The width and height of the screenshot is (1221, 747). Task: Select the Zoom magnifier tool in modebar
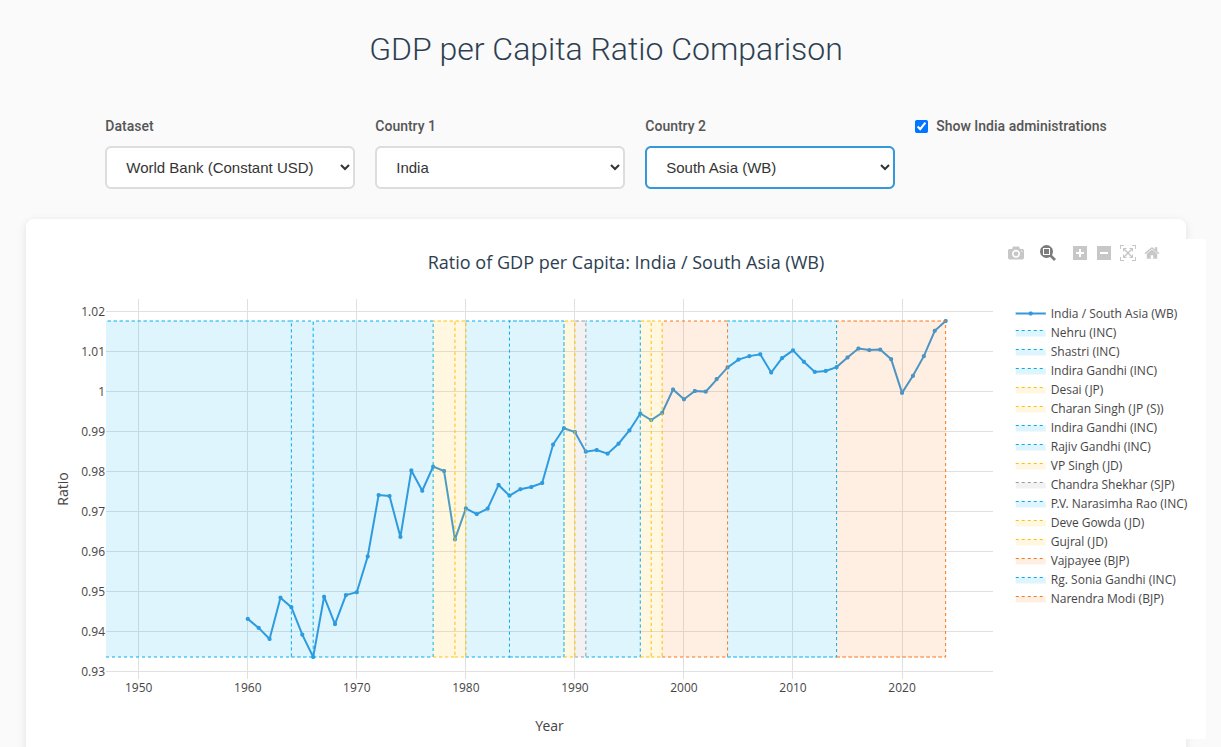(x=1048, y=253)
